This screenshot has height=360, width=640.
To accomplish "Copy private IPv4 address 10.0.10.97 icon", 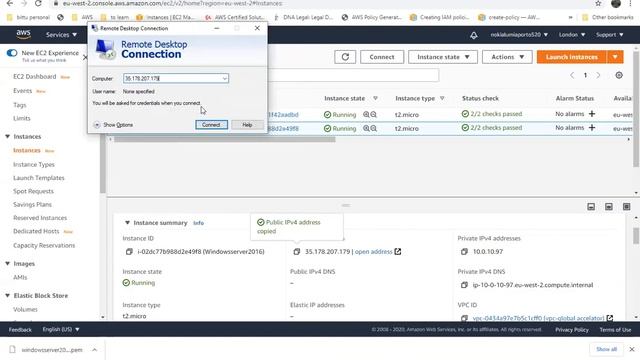I will (464, 252).
